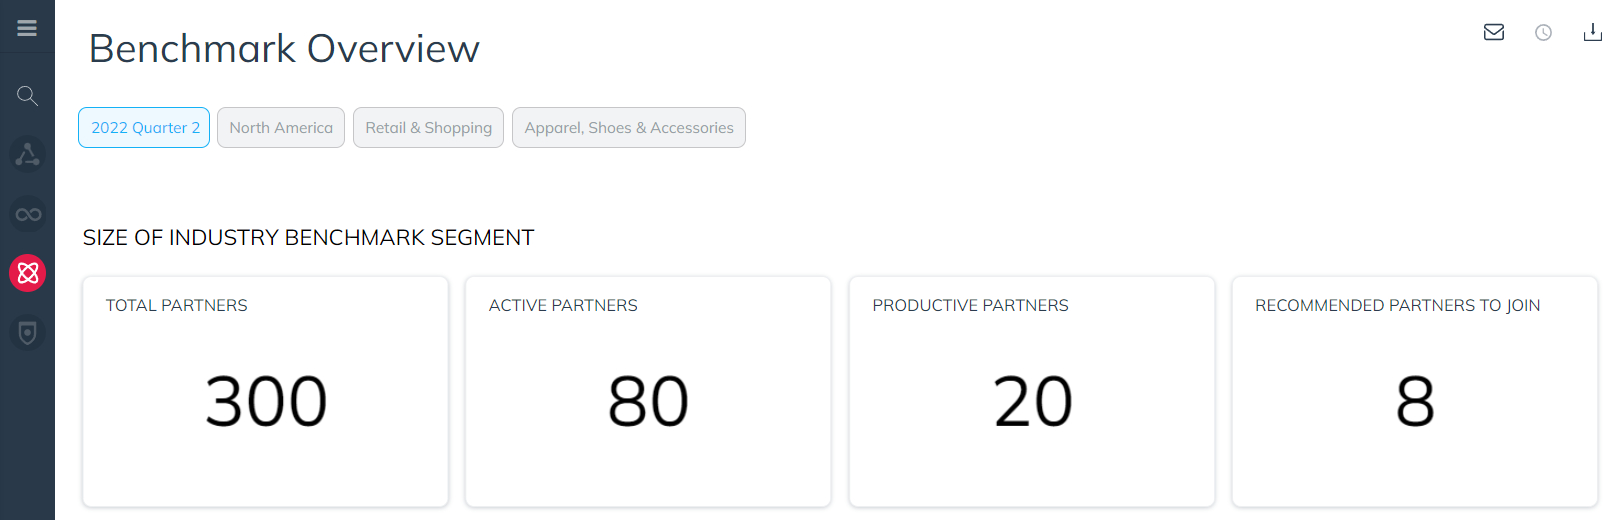Open the shield icon in sidebar
Screen dimensions: 1612x520
[x=28, y=332]
